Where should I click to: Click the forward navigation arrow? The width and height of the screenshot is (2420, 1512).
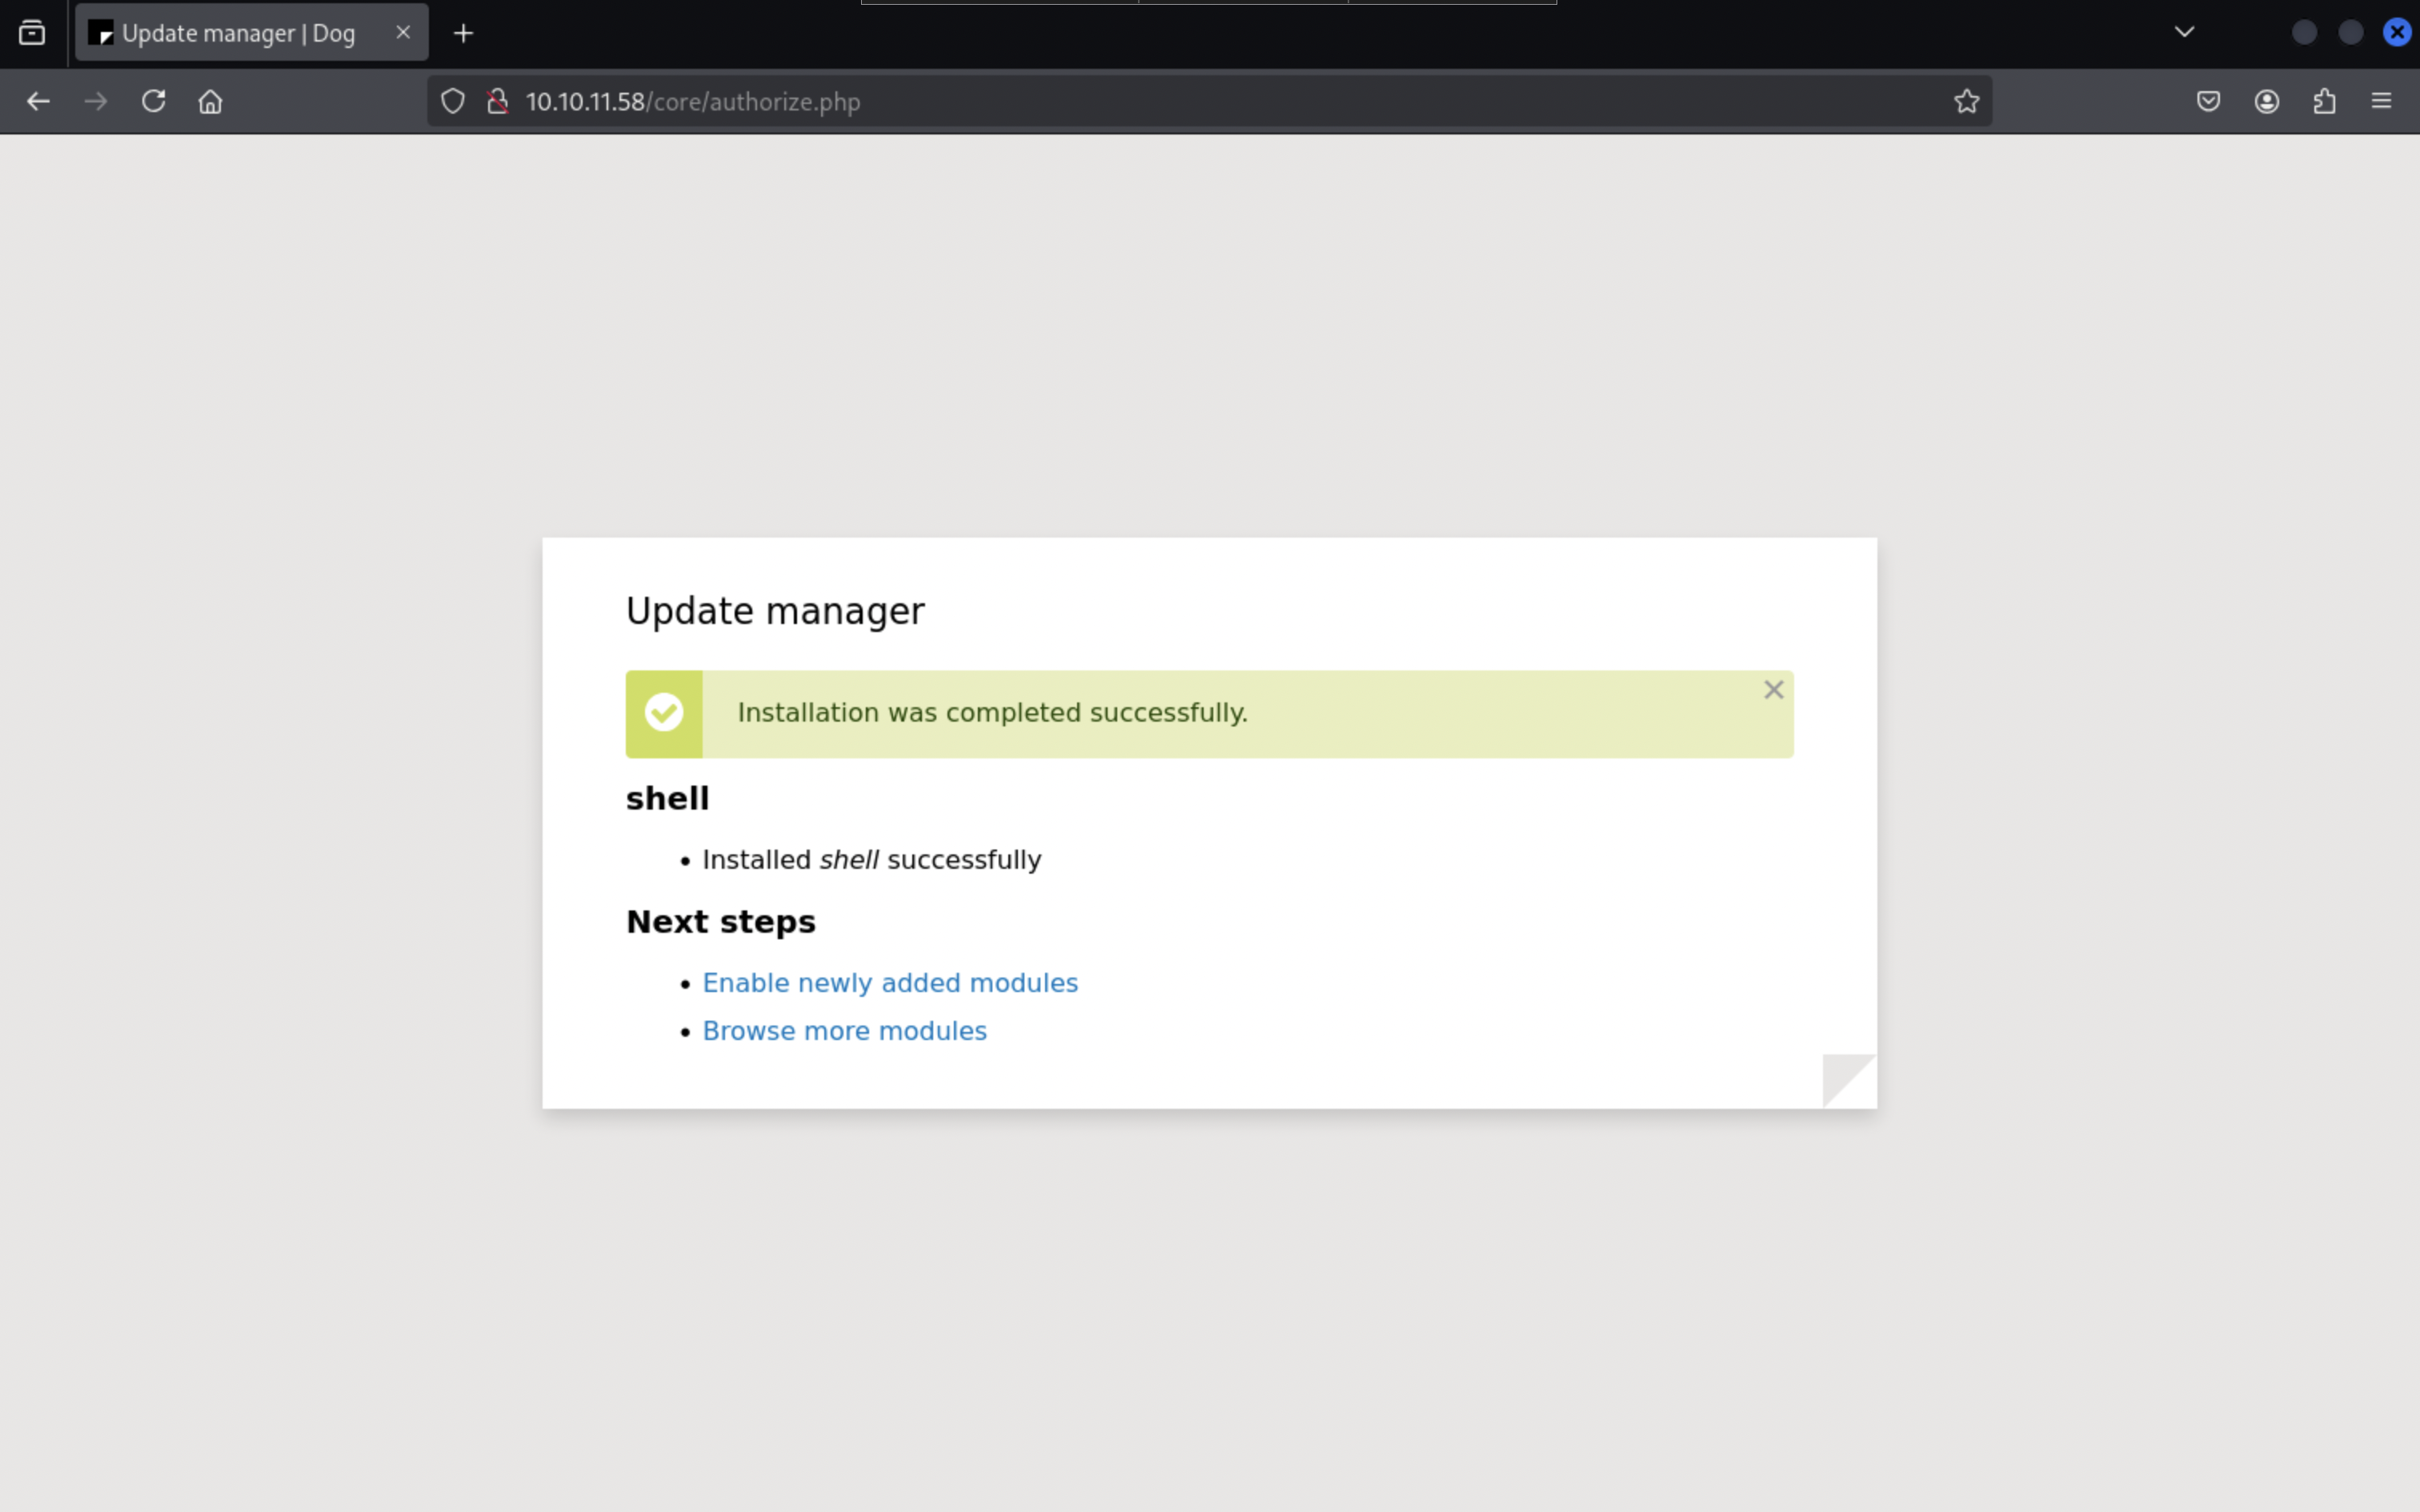pos(96,101)
